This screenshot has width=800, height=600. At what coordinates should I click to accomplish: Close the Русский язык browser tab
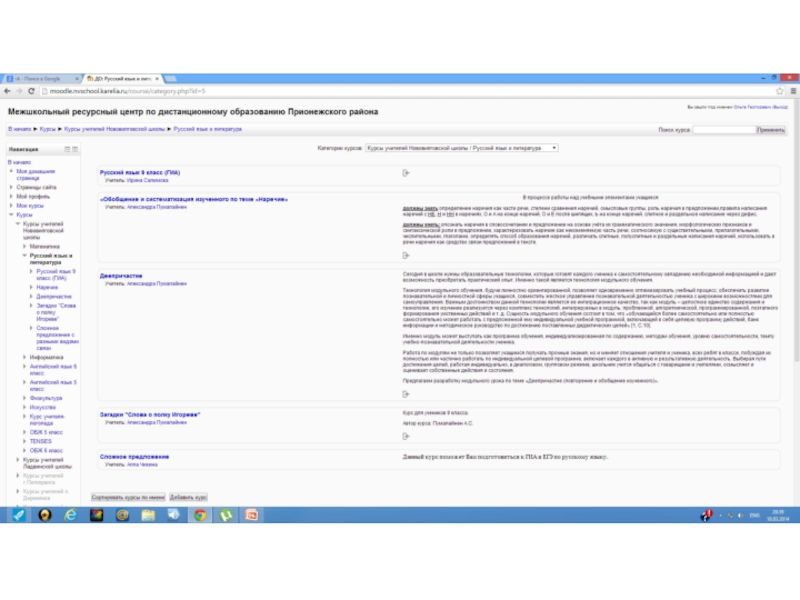157,79
